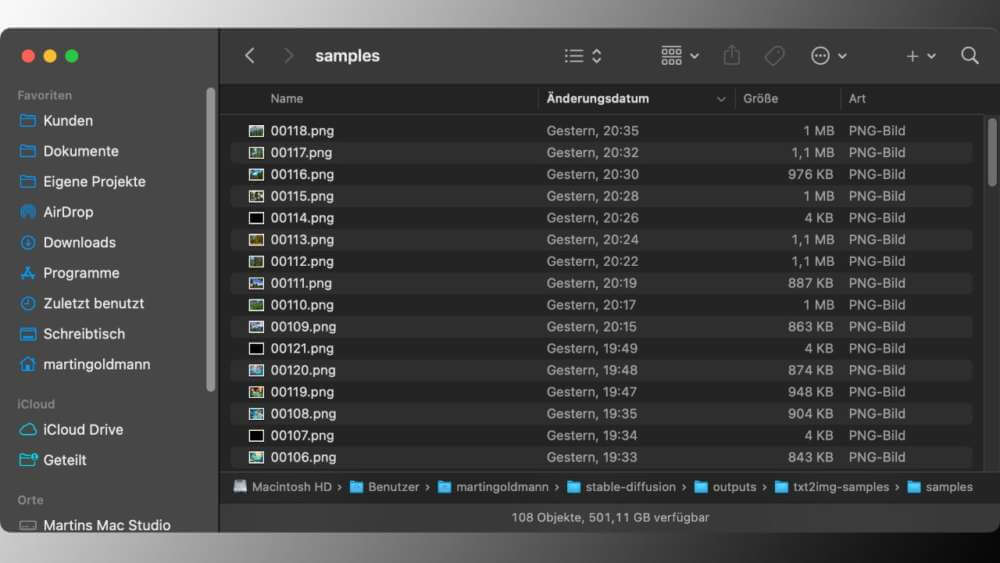Expand the grouping options dropdown
This screenshot has width=1000, height=563.
(680, 56)
